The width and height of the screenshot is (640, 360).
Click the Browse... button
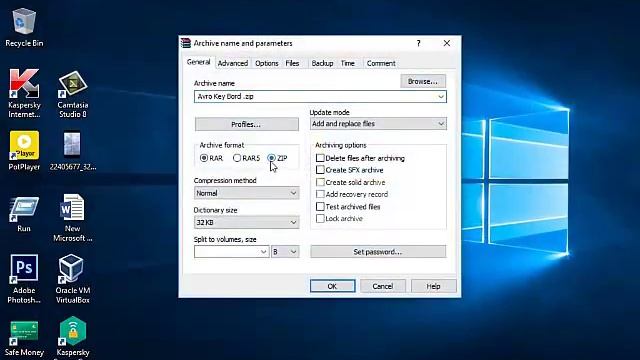tap(423, 81)
